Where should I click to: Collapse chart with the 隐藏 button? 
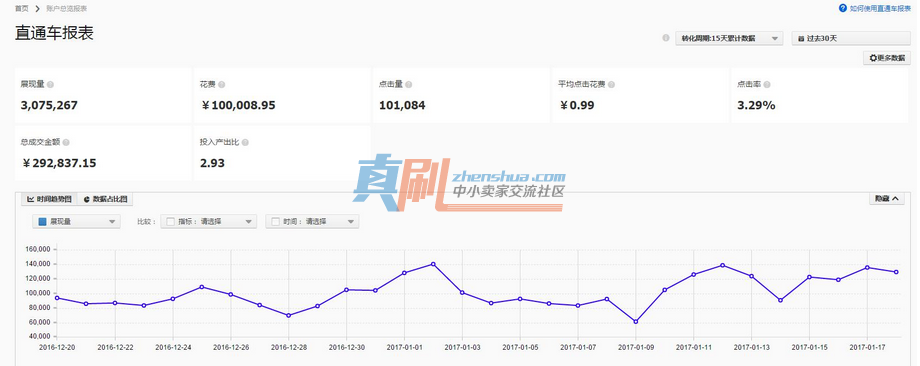pos(887,199)
